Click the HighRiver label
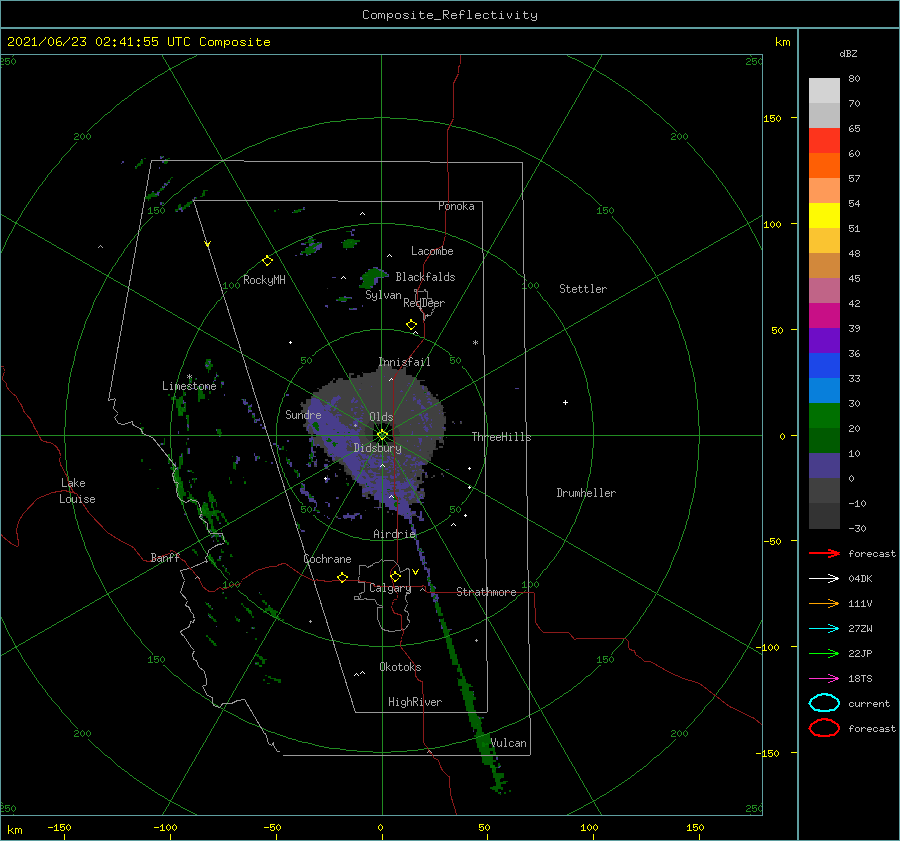This screenshot has height=841, width=900. point(415,702)
